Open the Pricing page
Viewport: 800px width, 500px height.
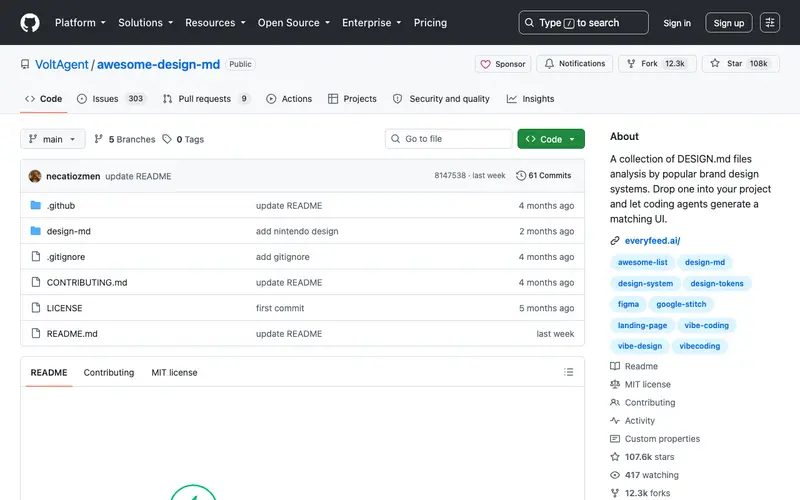click(430, 23)
